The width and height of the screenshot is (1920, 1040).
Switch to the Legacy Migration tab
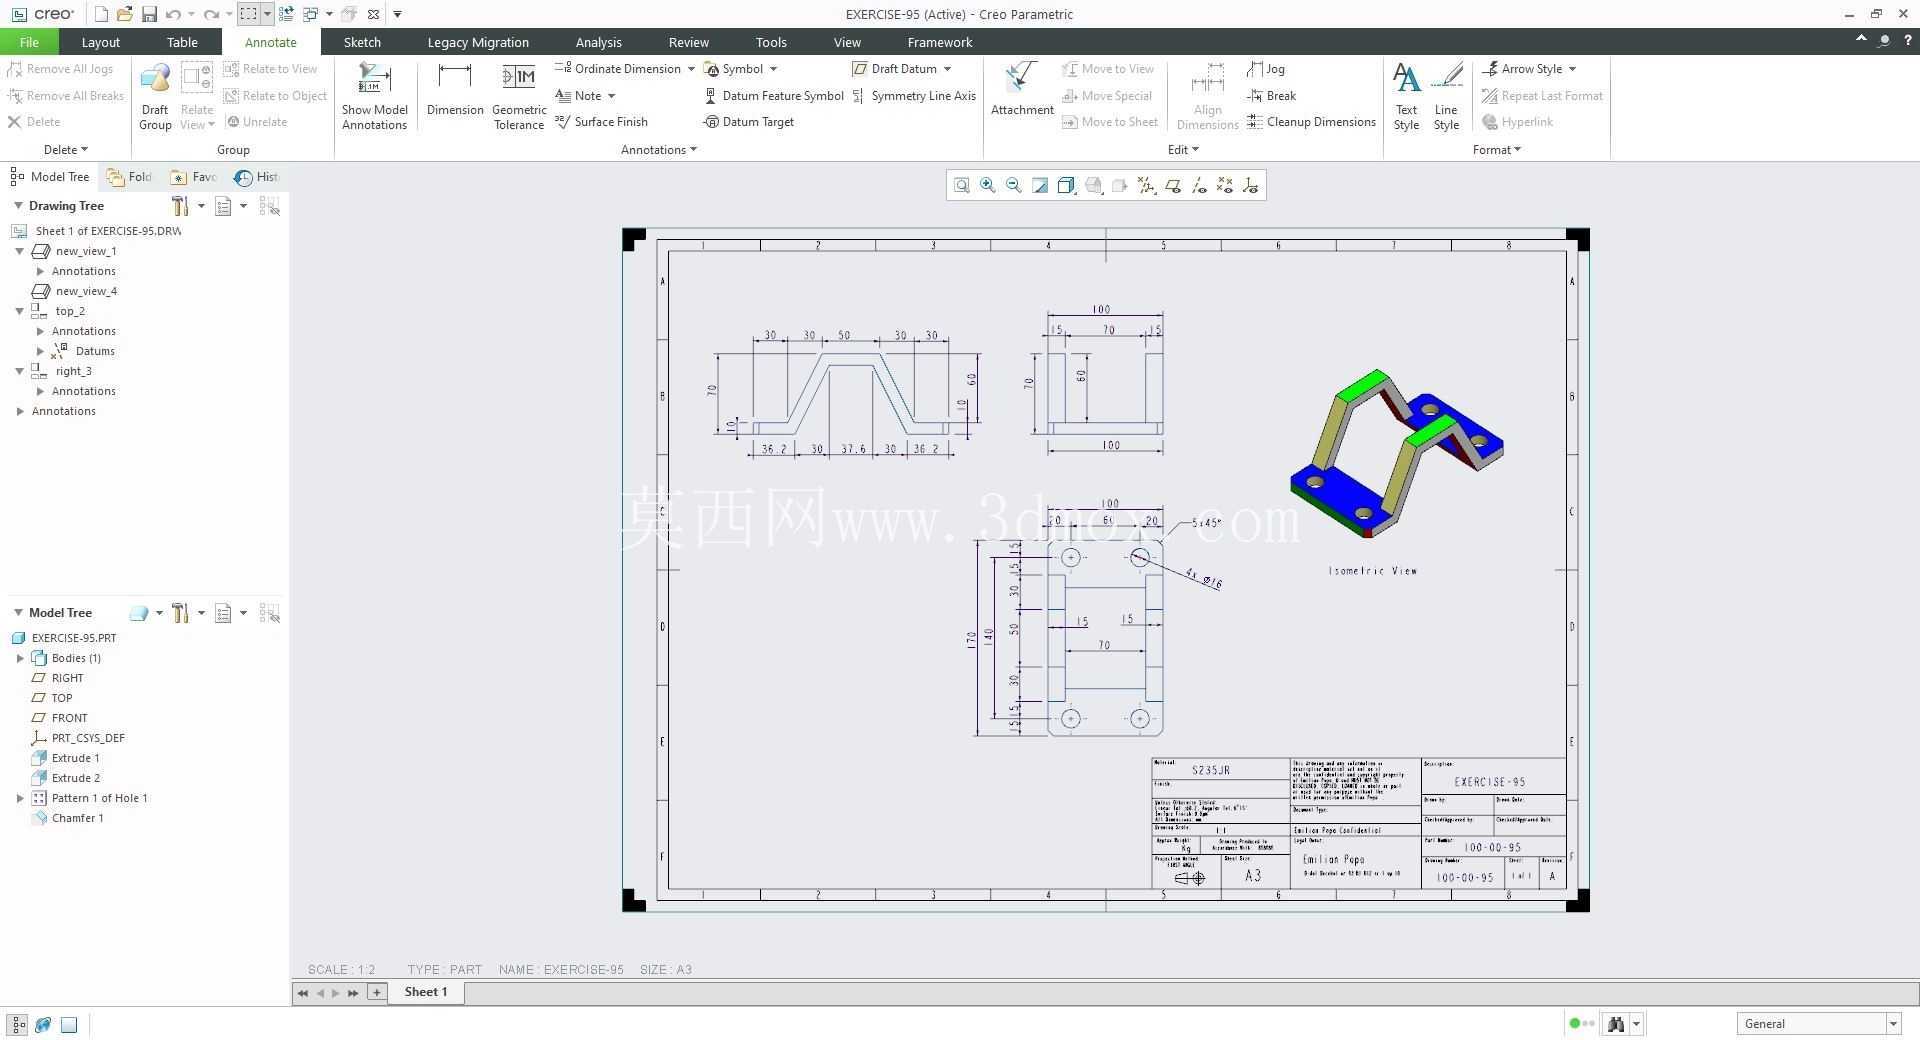pos(478,42)
